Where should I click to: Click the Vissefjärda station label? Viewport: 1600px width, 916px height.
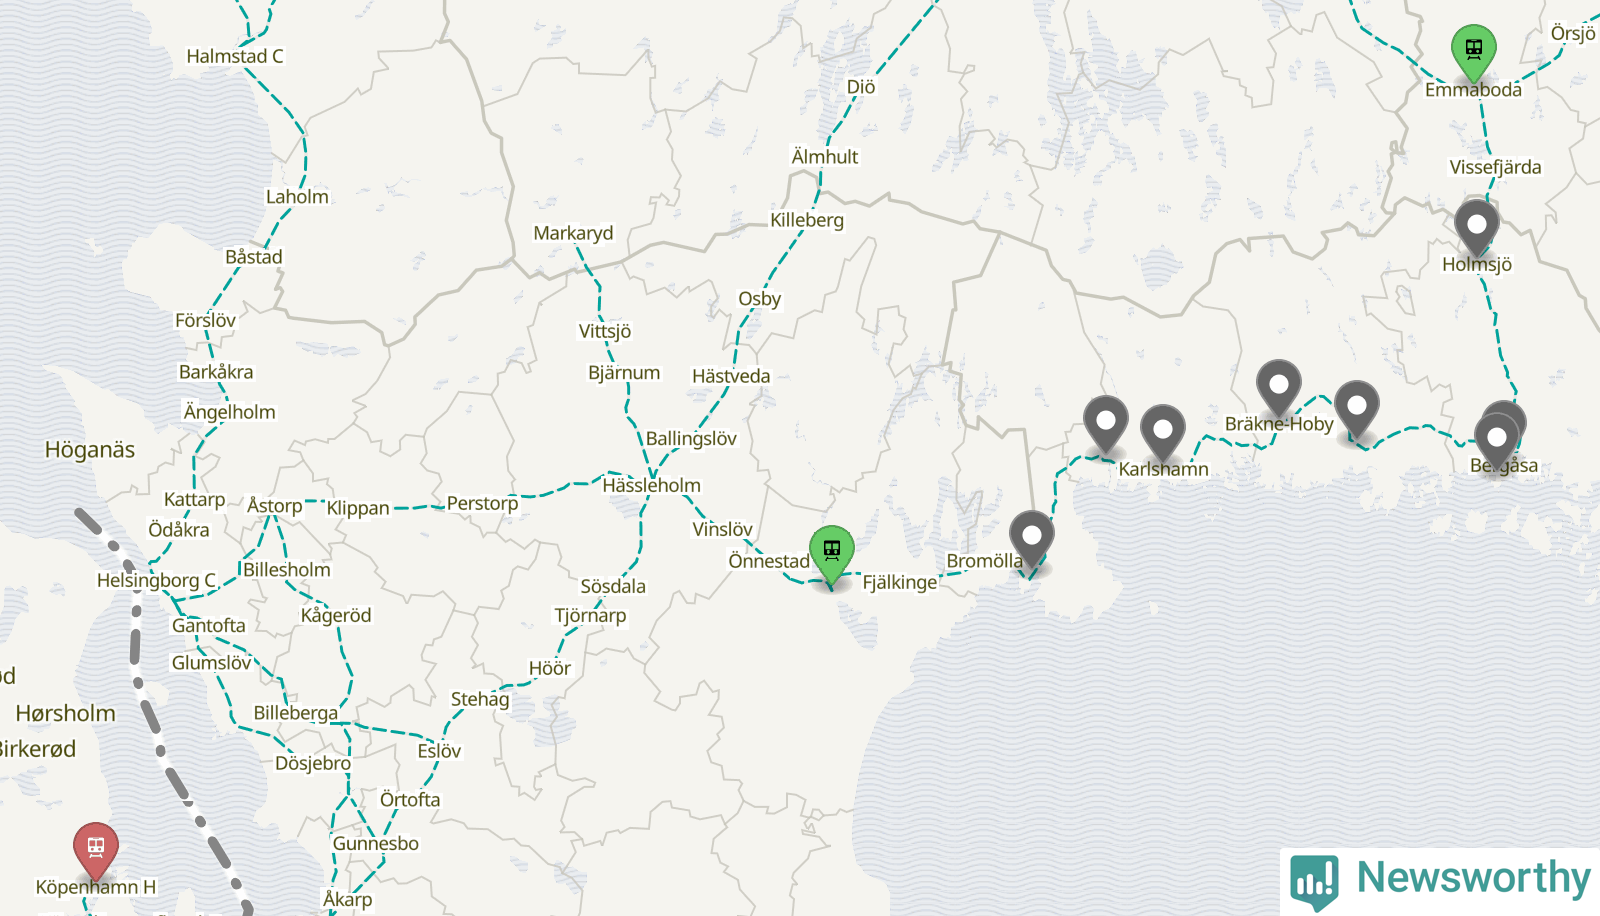pyautogui.click(x=1496, y=167)
